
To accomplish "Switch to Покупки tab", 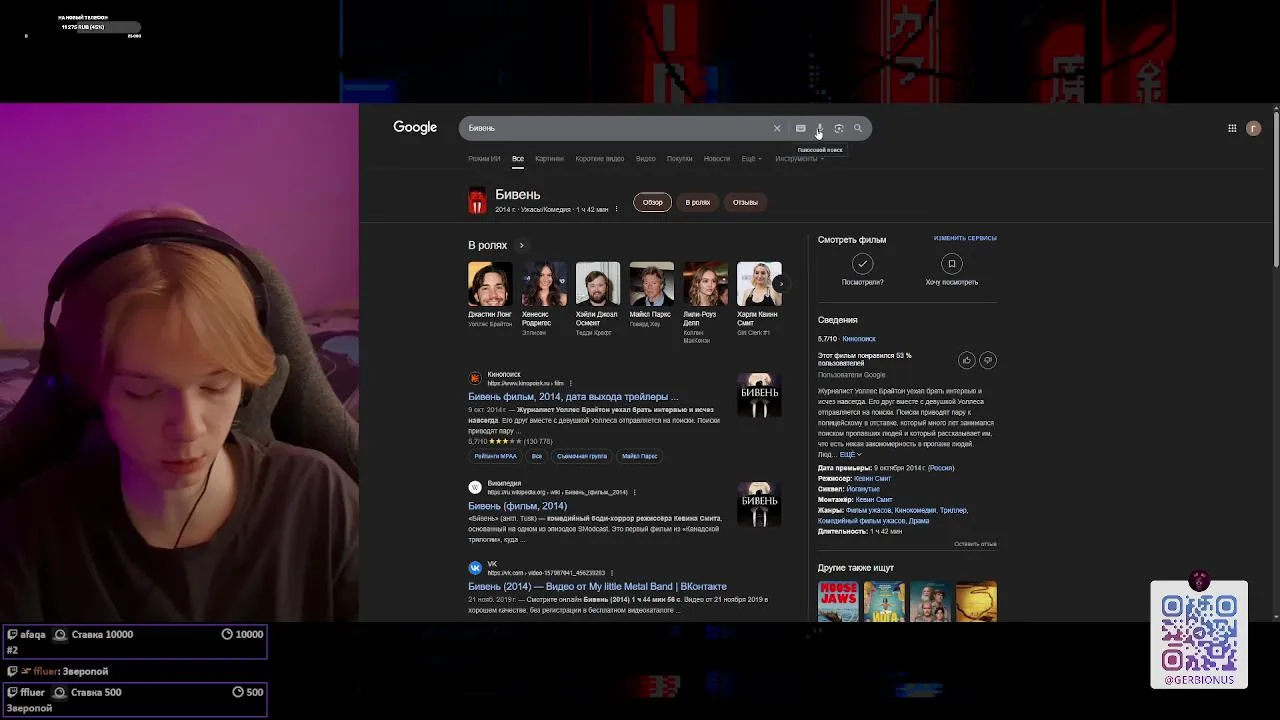I will (680, 159).
